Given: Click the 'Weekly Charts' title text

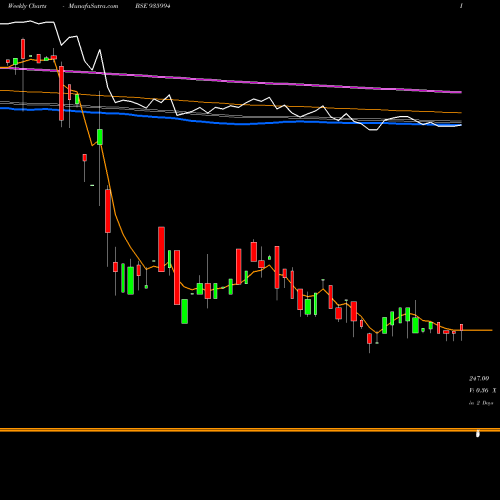Looking at the screenshot, I should tap(27, 6).
